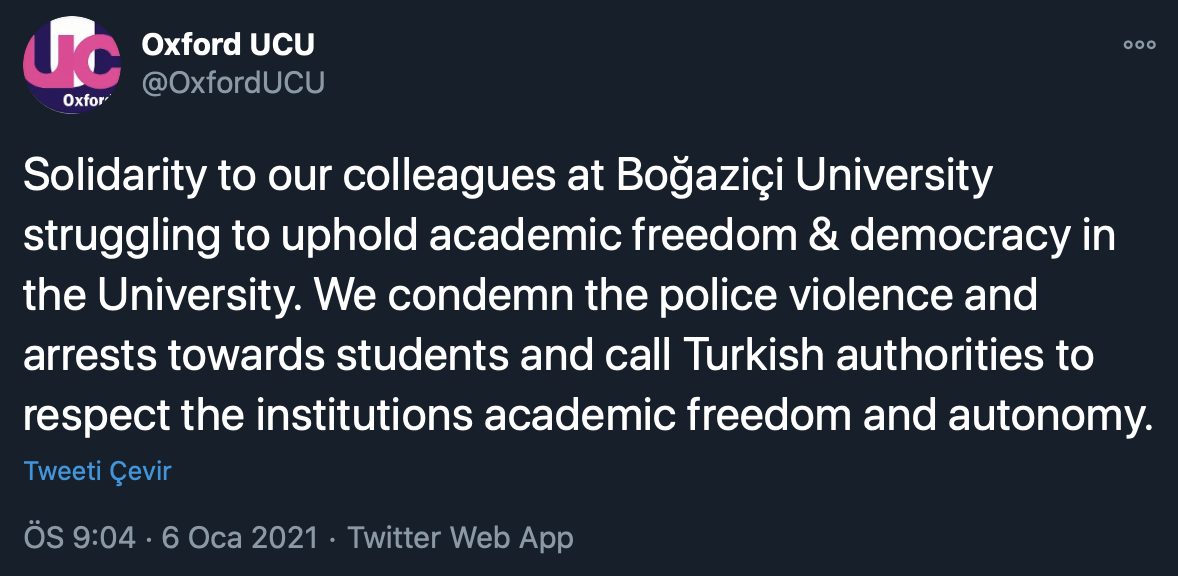This screenshot has width=1178, height=576.
Task: Visit the @OxfordUCU handle link
Action: [233, 82]
